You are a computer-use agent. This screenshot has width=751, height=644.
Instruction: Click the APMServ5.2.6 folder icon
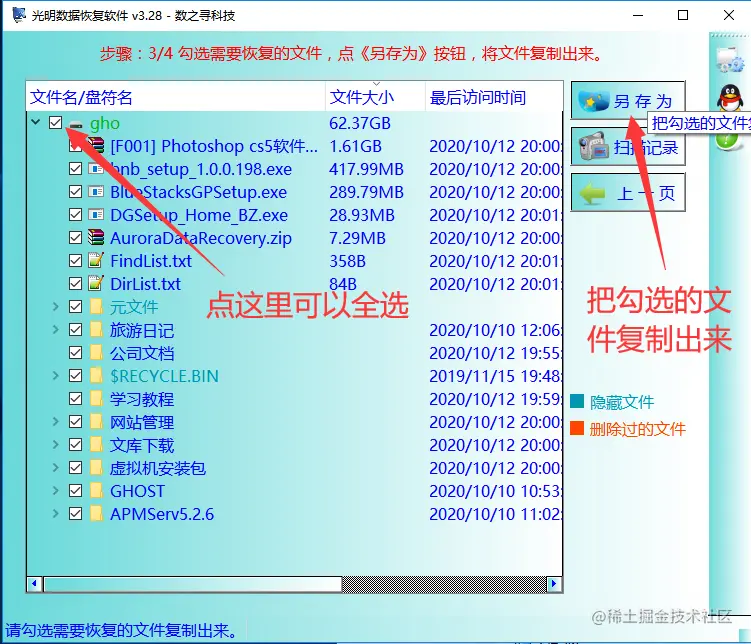[x=96, y=513]
